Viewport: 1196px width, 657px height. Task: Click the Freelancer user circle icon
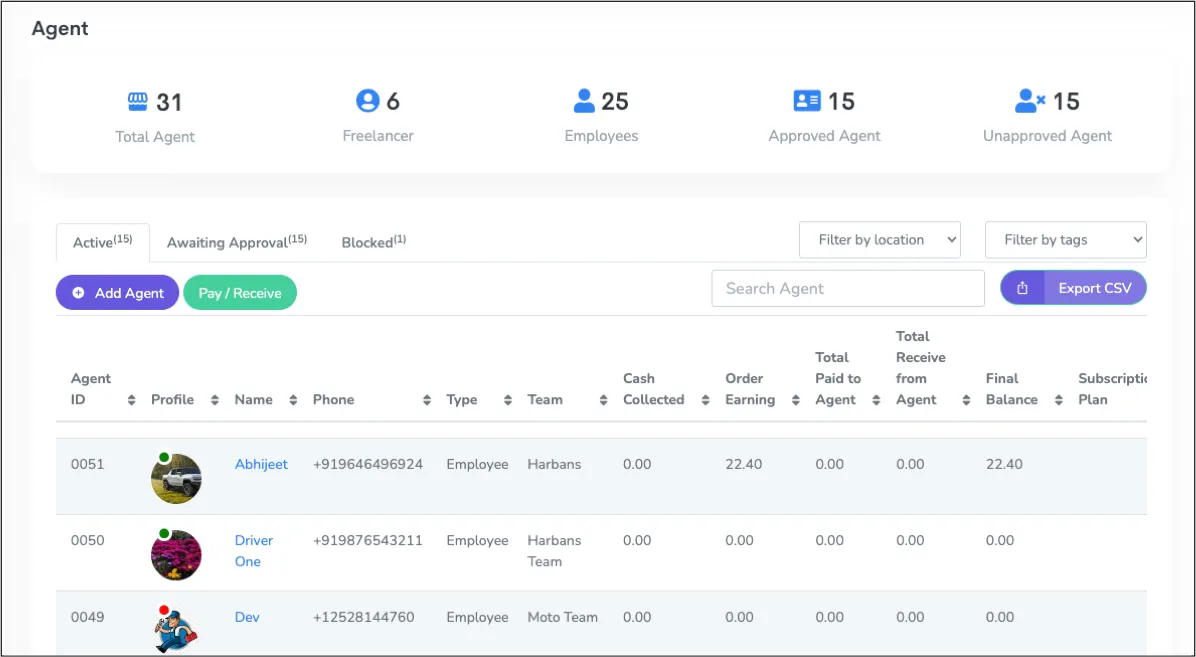(368, 101)
